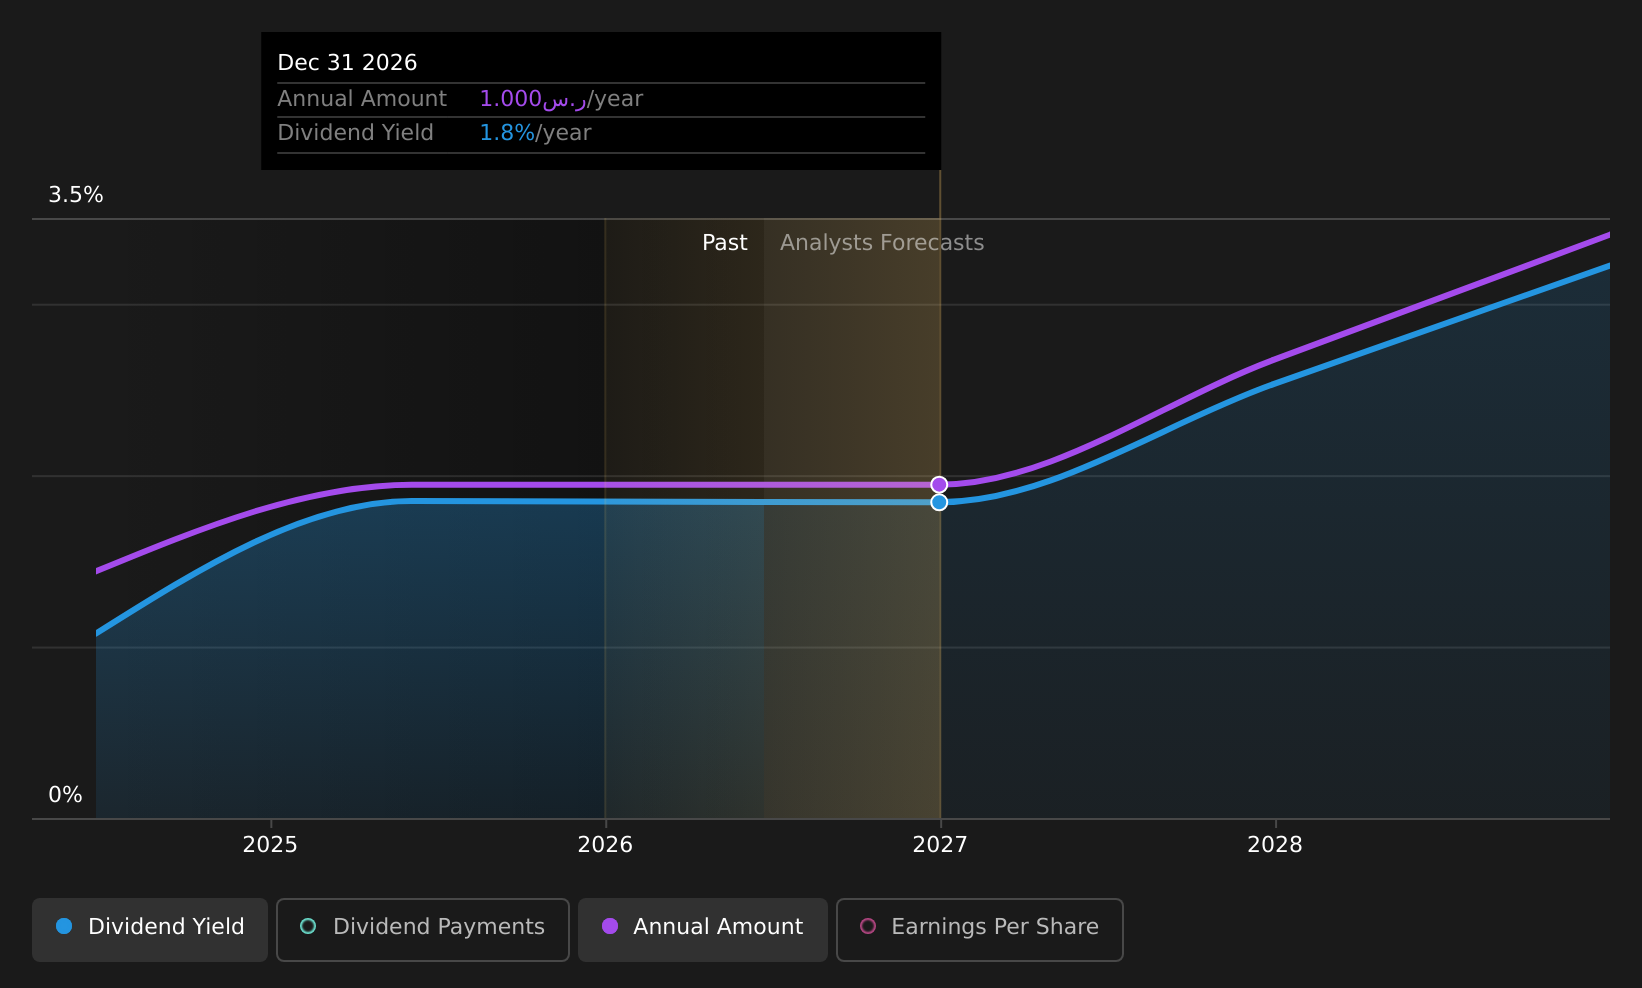The height and width of the screenshot is (988, 1642).
Task: Click the teal Dividend Payments legend circle
Action: [308, 926]
